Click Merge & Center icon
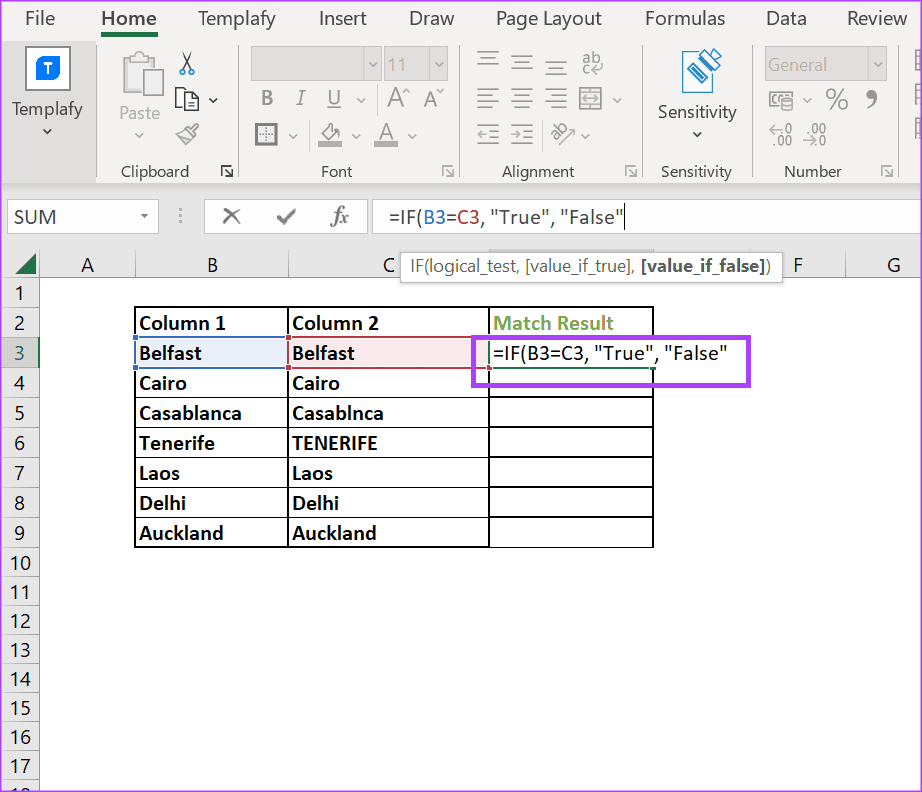This screenshot has width=922, height=792. coord(590,98)
